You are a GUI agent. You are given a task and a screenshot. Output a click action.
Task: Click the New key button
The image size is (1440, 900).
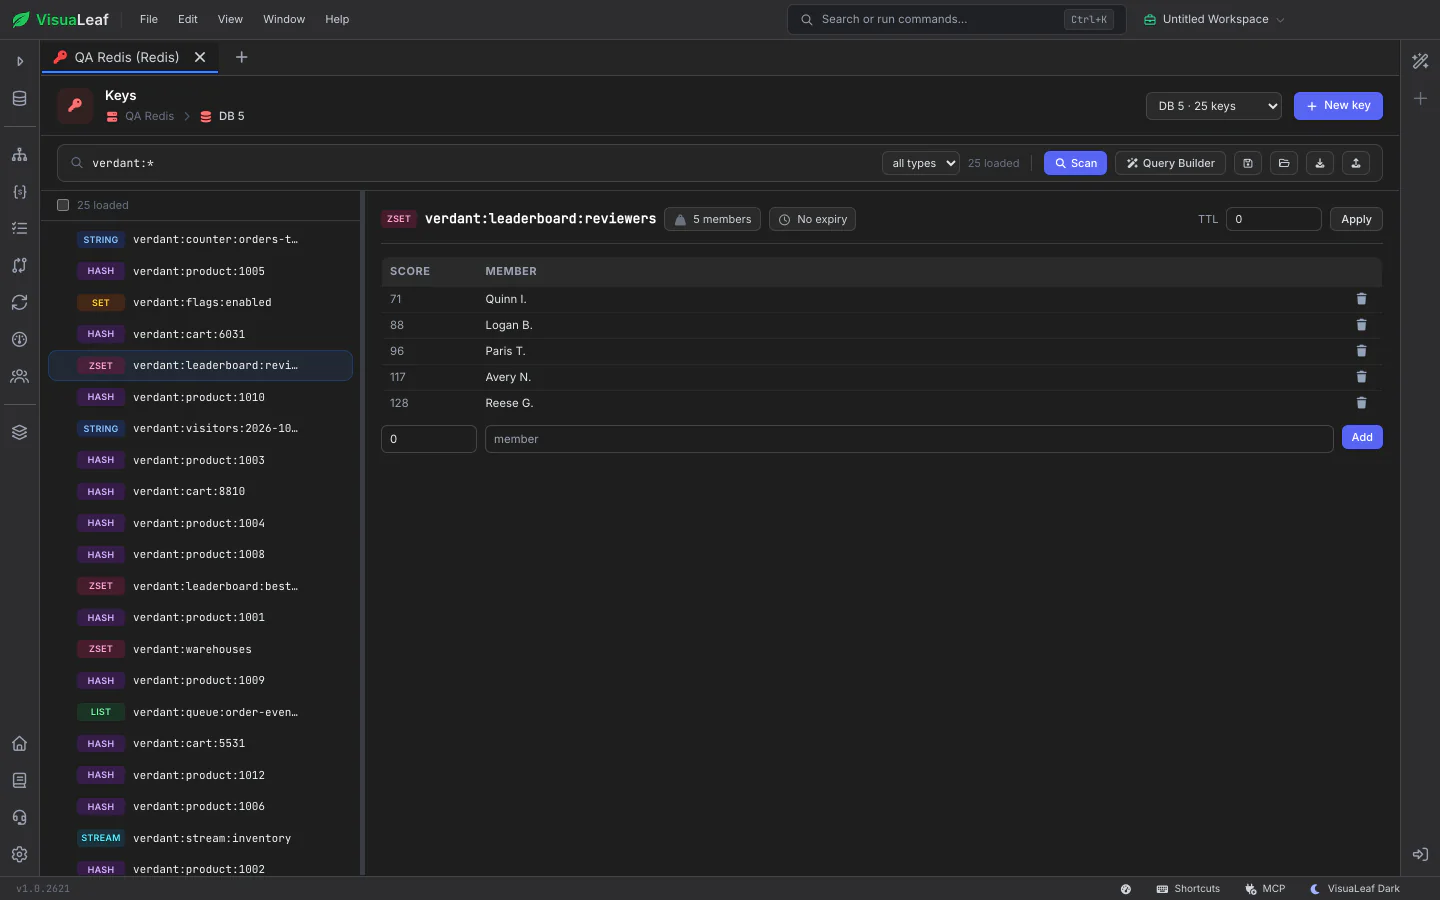[x=1338, y=106]
